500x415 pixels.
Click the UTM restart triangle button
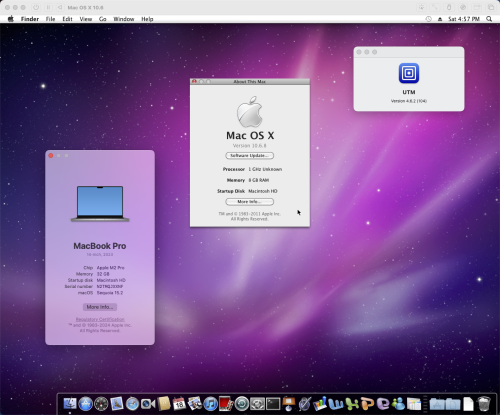[x=60, y=7]
